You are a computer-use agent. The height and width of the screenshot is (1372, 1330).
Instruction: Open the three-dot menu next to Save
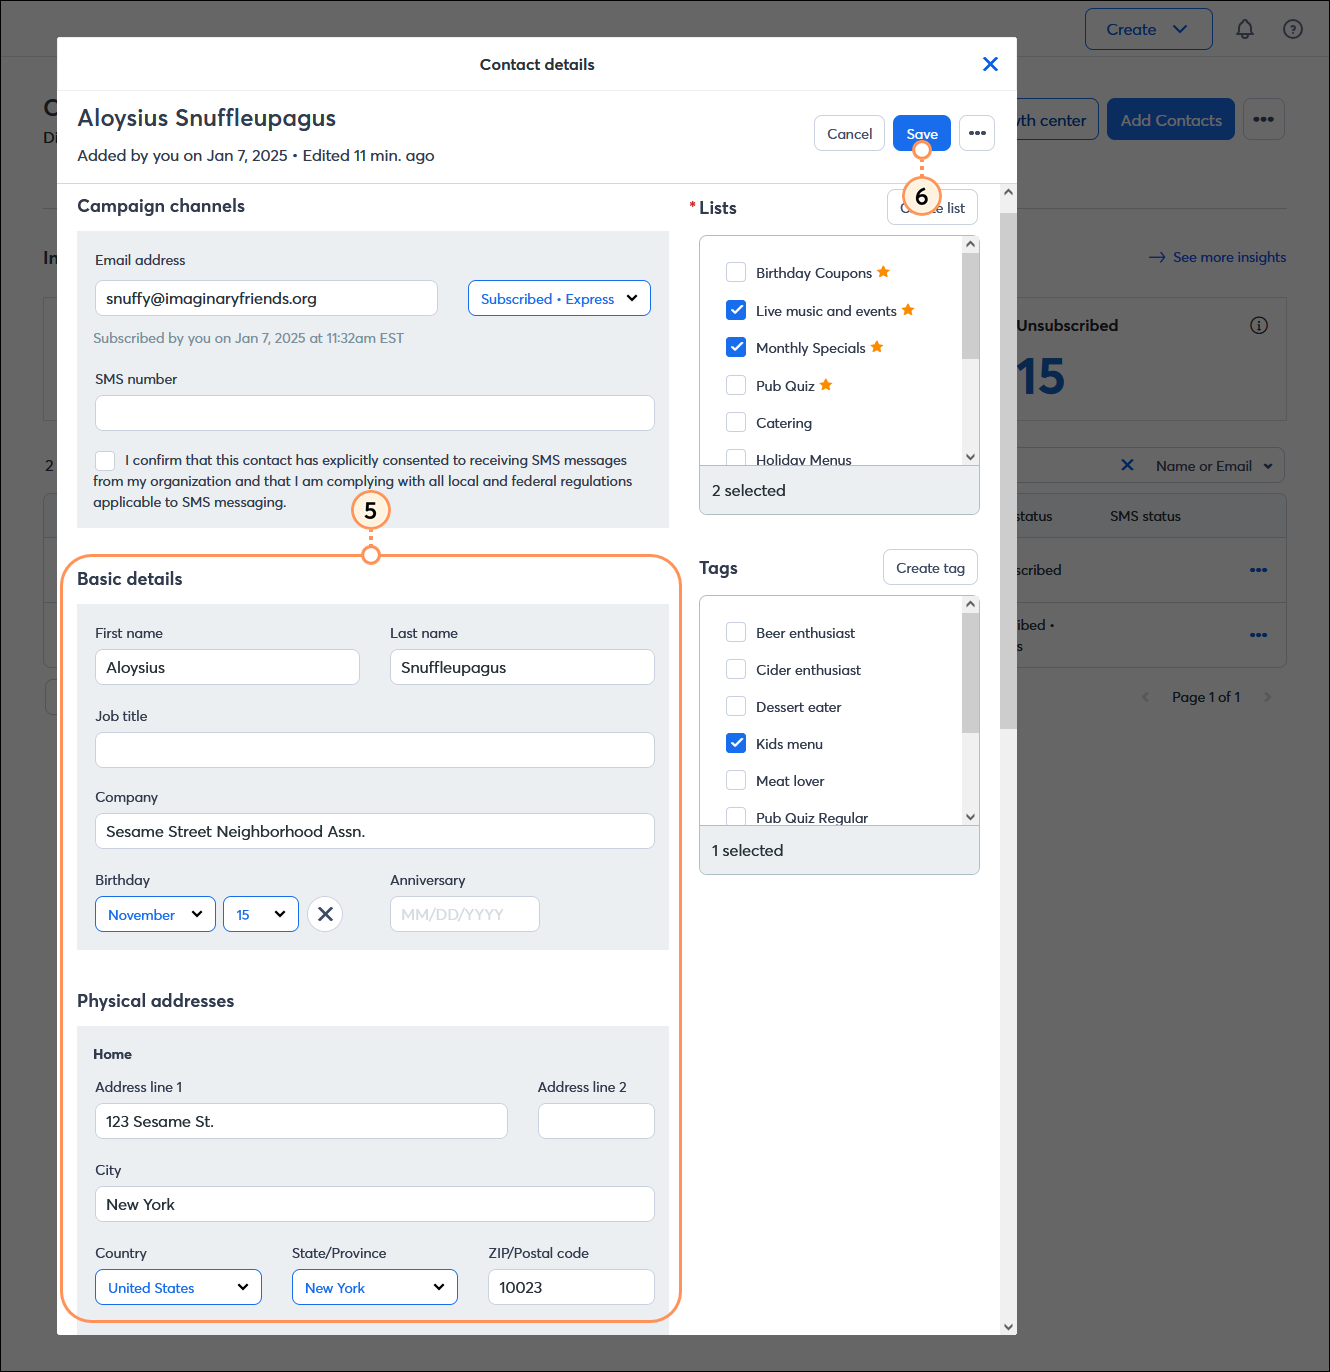[977, 133]
